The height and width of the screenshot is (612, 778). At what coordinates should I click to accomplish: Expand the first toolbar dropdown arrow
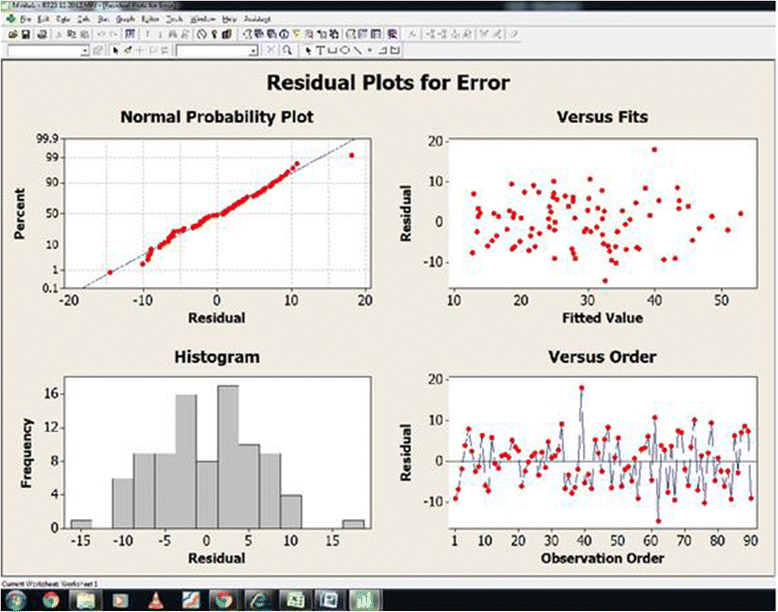[x=84, y=50]
